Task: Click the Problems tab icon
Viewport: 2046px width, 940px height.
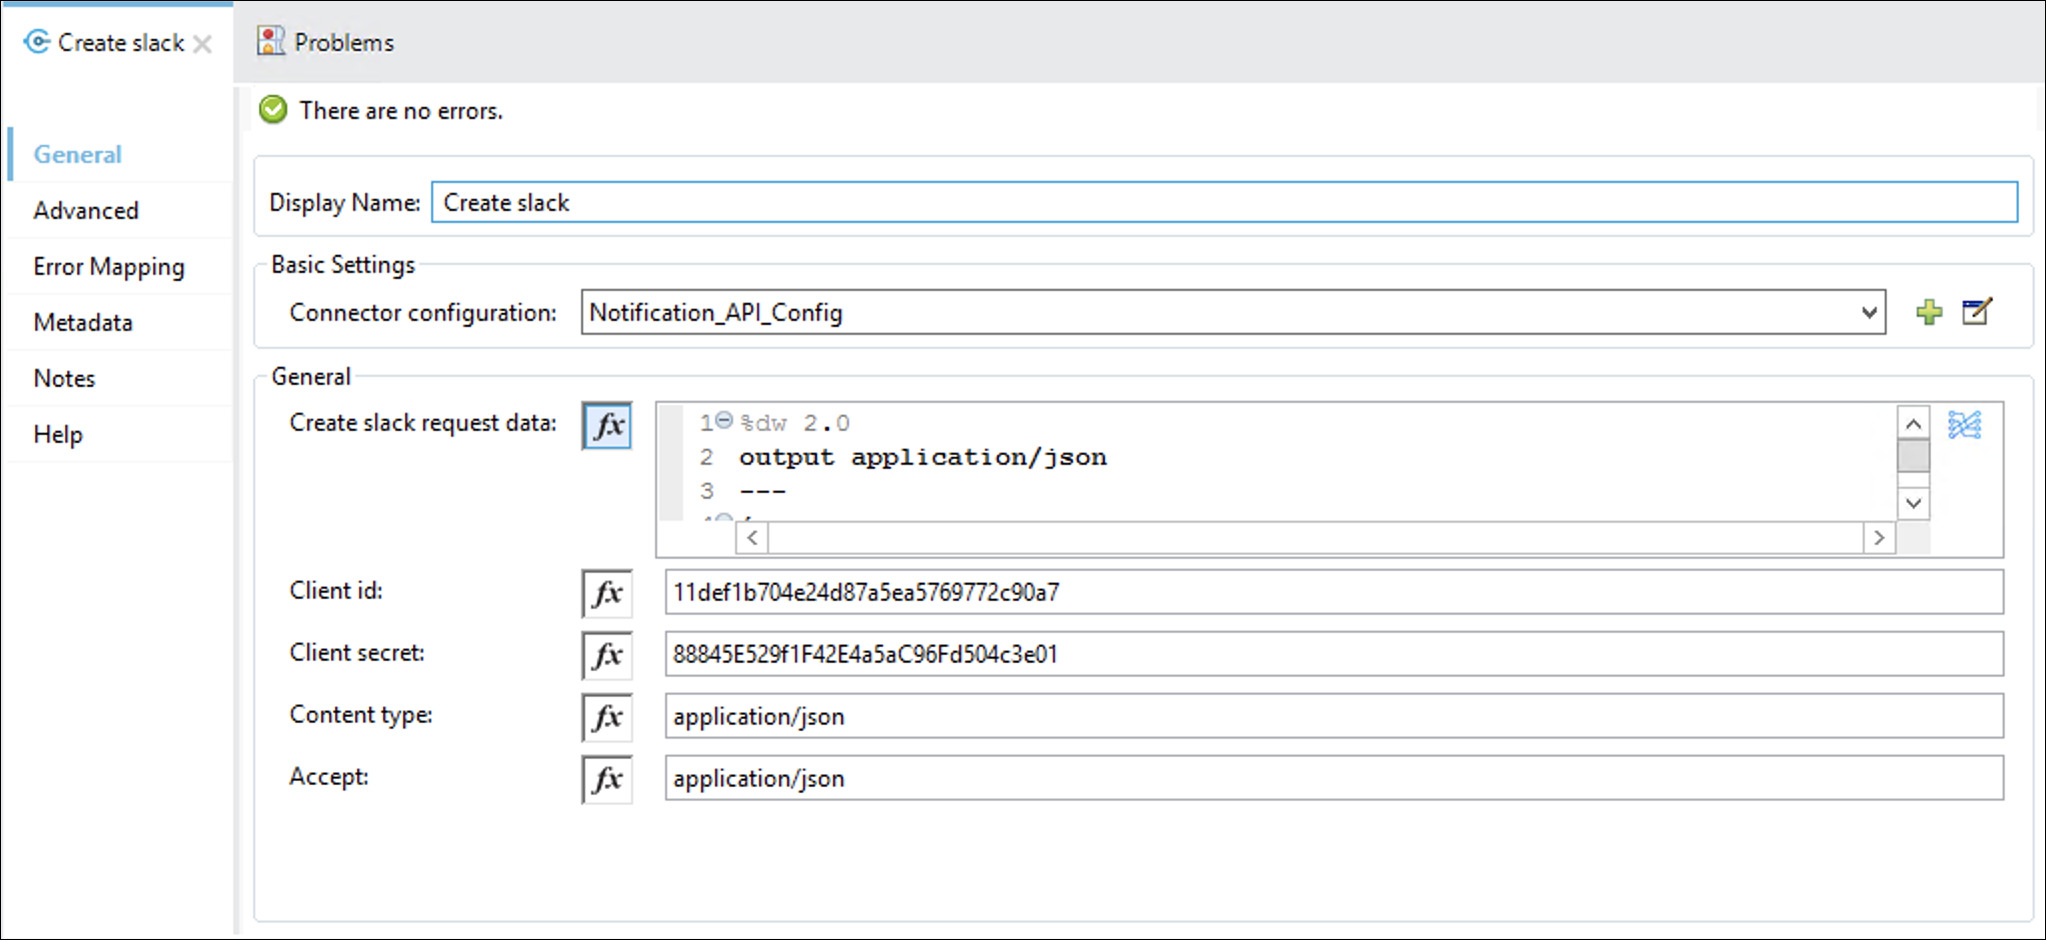Action: coord(270,41)
